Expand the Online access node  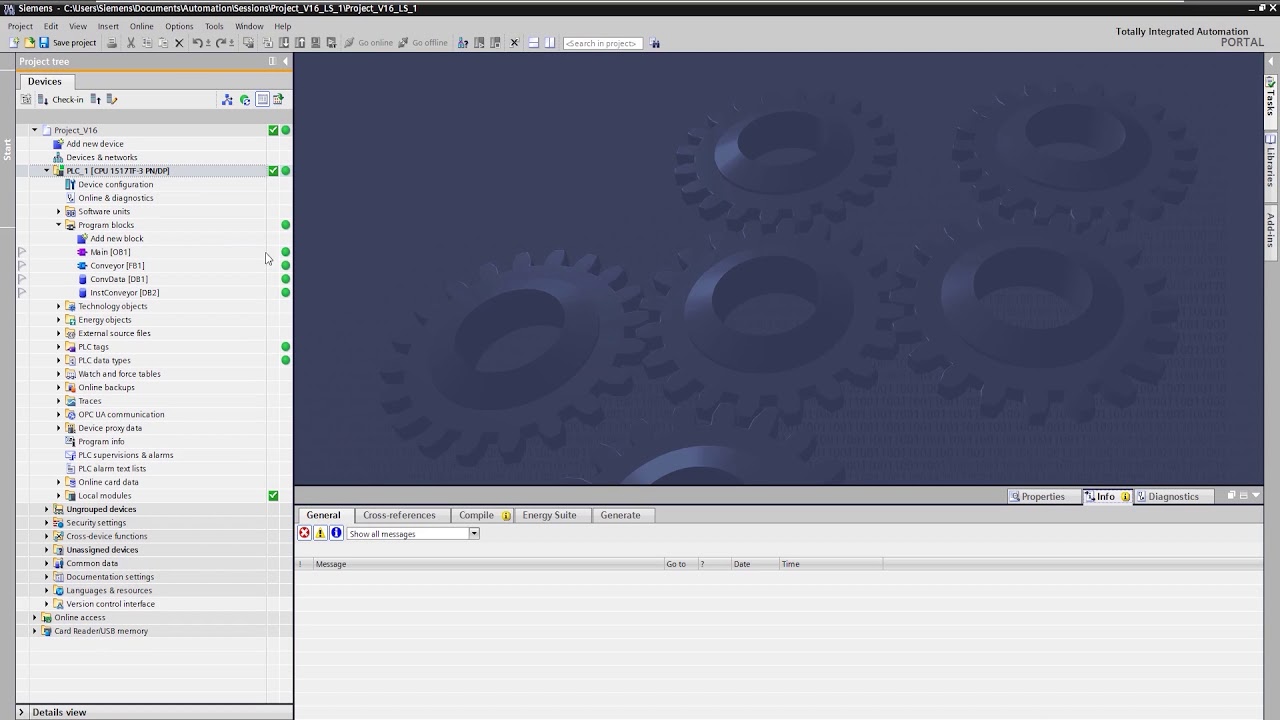pyautogui.click(x=34, y=617)
